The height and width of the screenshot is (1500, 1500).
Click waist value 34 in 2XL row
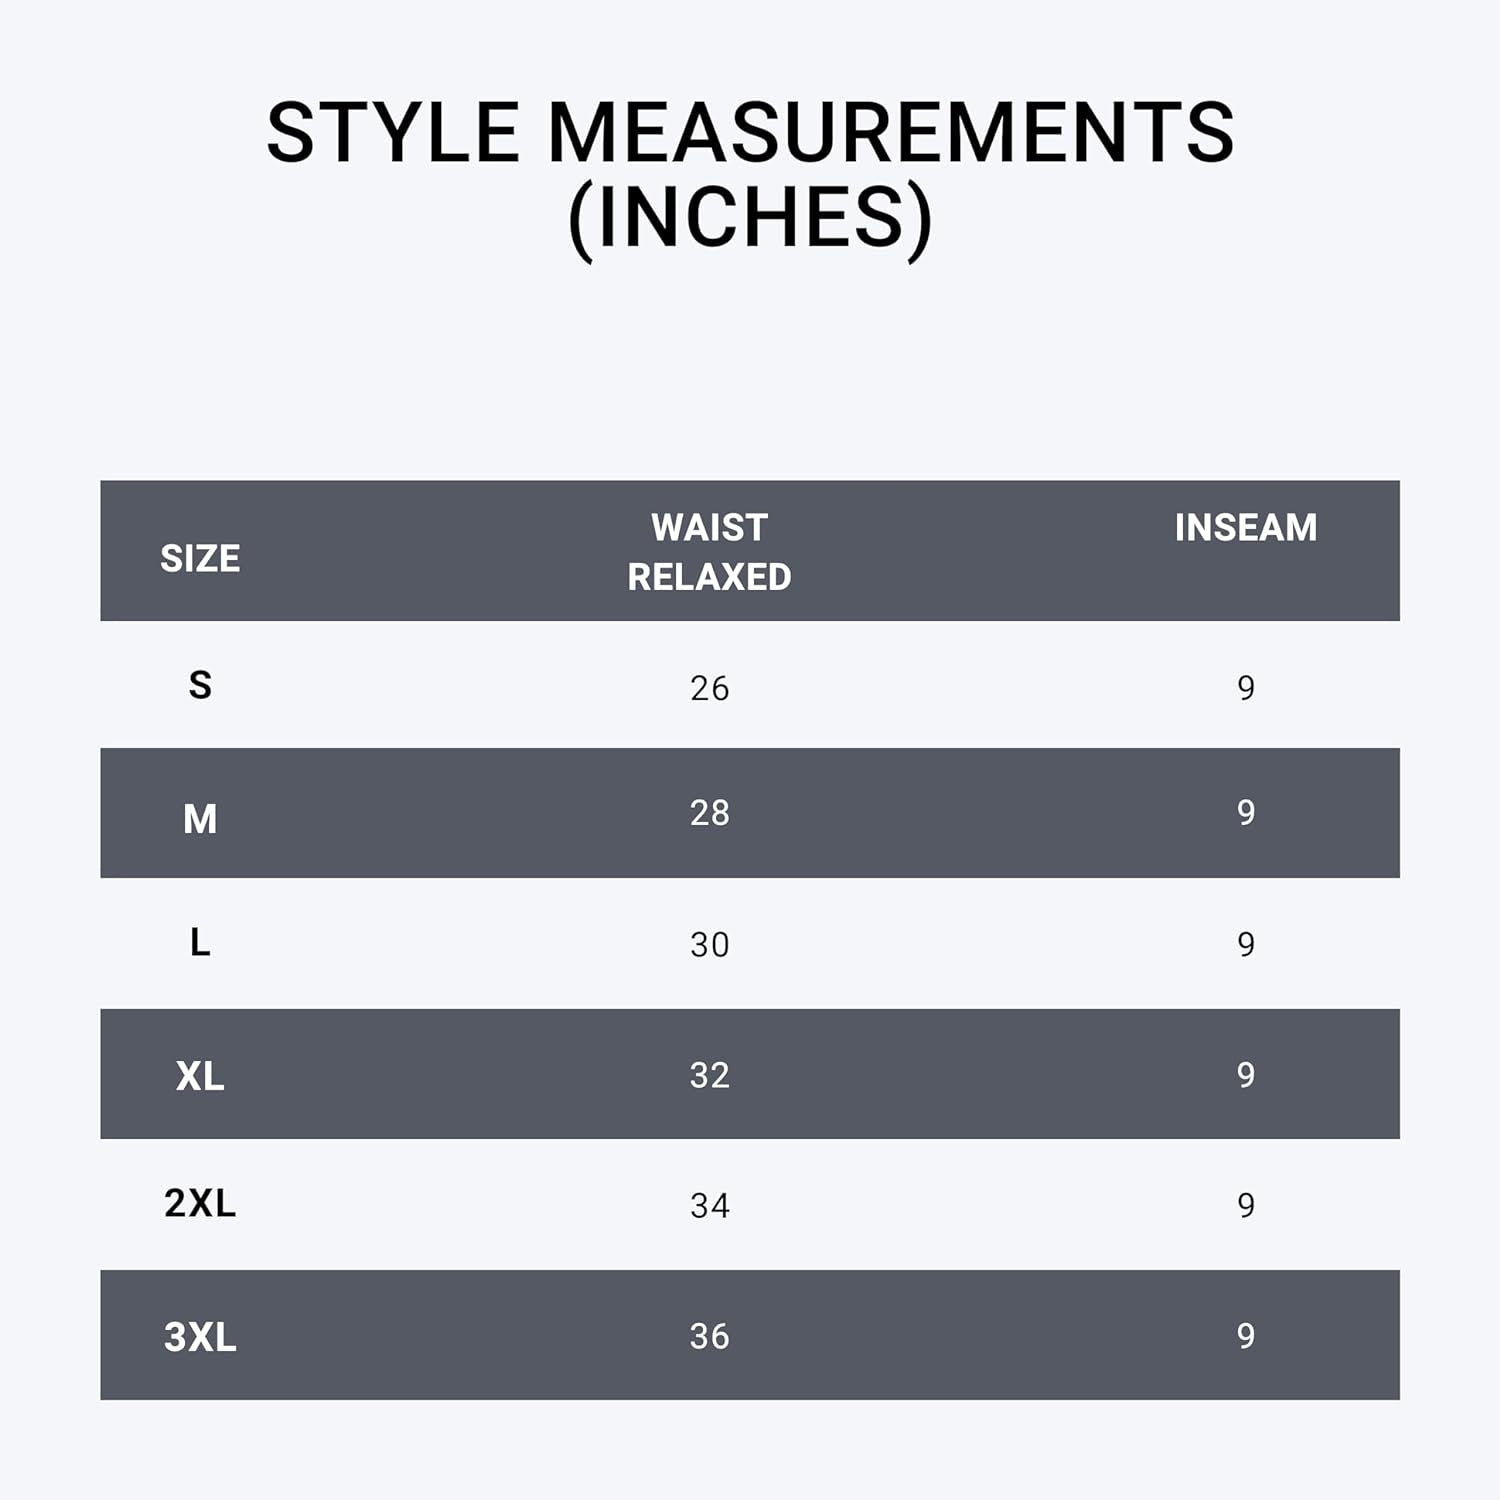pyautogui.click(x=709, y=1205)
